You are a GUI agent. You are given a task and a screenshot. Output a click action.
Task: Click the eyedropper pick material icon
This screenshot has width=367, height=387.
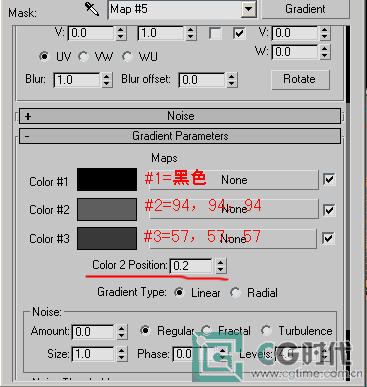point(92,9)
